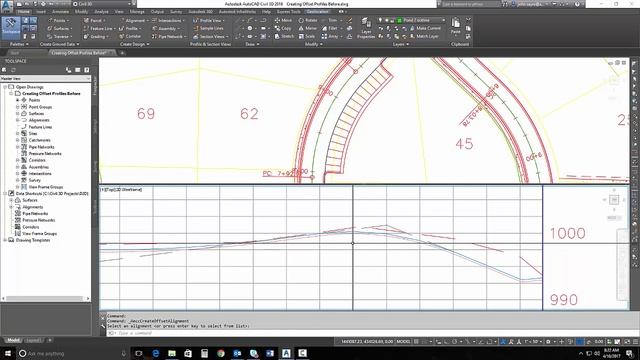
Task: Select the Insert ribbon tab
Action: [x=41, y=12]
